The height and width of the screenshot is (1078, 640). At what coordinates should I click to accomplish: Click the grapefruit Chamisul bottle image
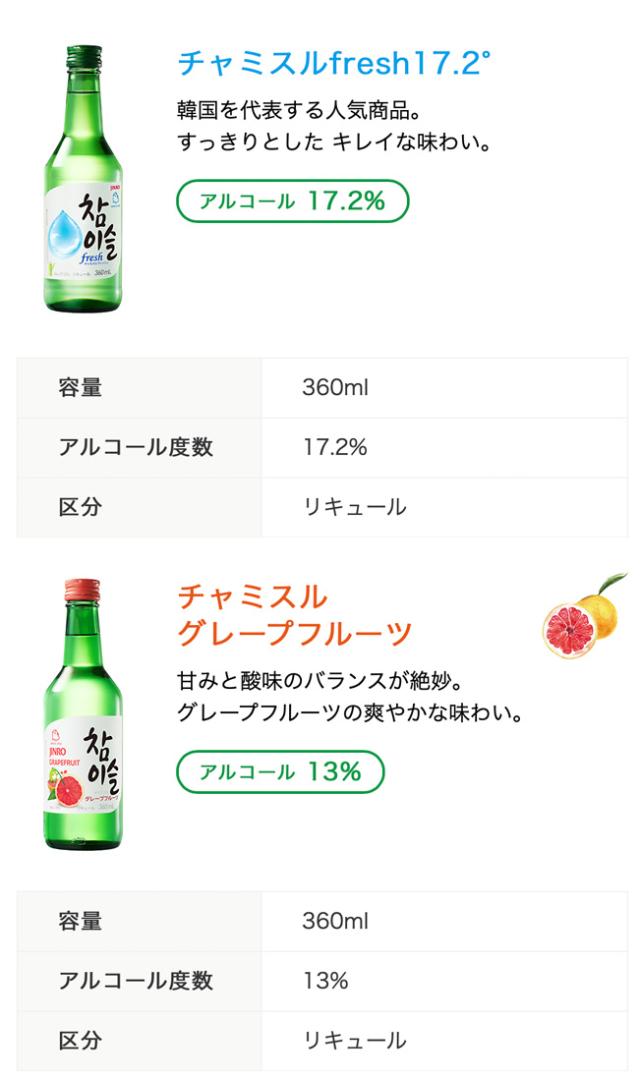(x=83, y=714)
